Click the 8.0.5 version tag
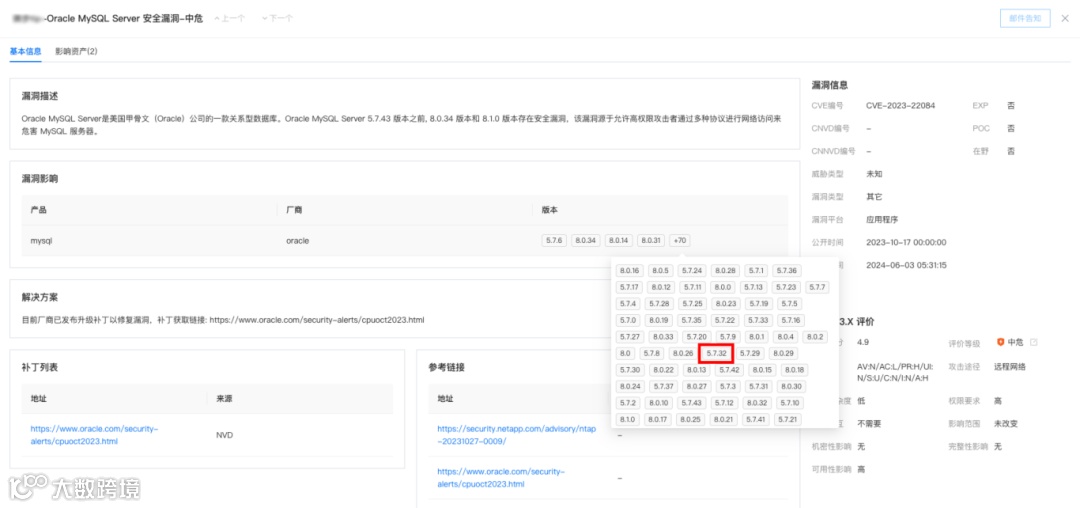The height and width of the screenshot is (508, 1080). 661,271
